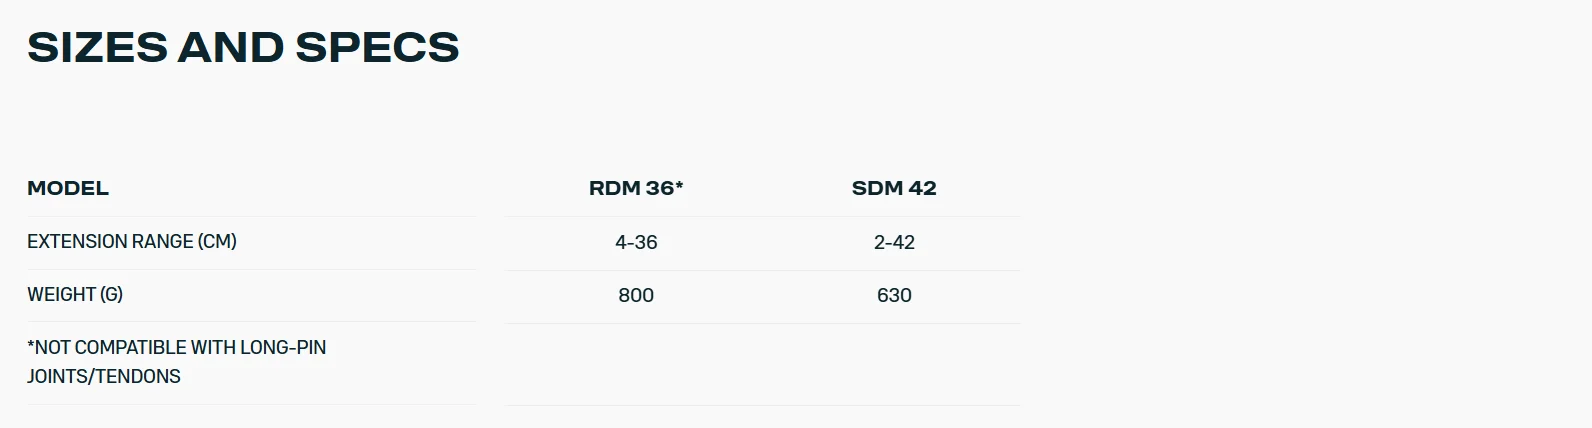The width and height of the screenshot is (1592, 428).
Task: Click the word SIZES in heading
Action: point(97,48)
